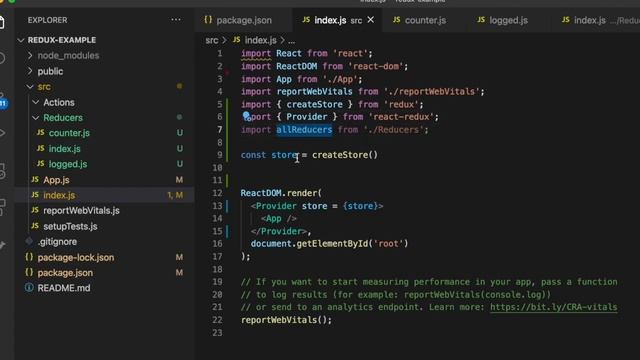Click the 'U' status badge next to counter.js
The image size is (640, 360).
pyautogui.click(x=180, y=133)
